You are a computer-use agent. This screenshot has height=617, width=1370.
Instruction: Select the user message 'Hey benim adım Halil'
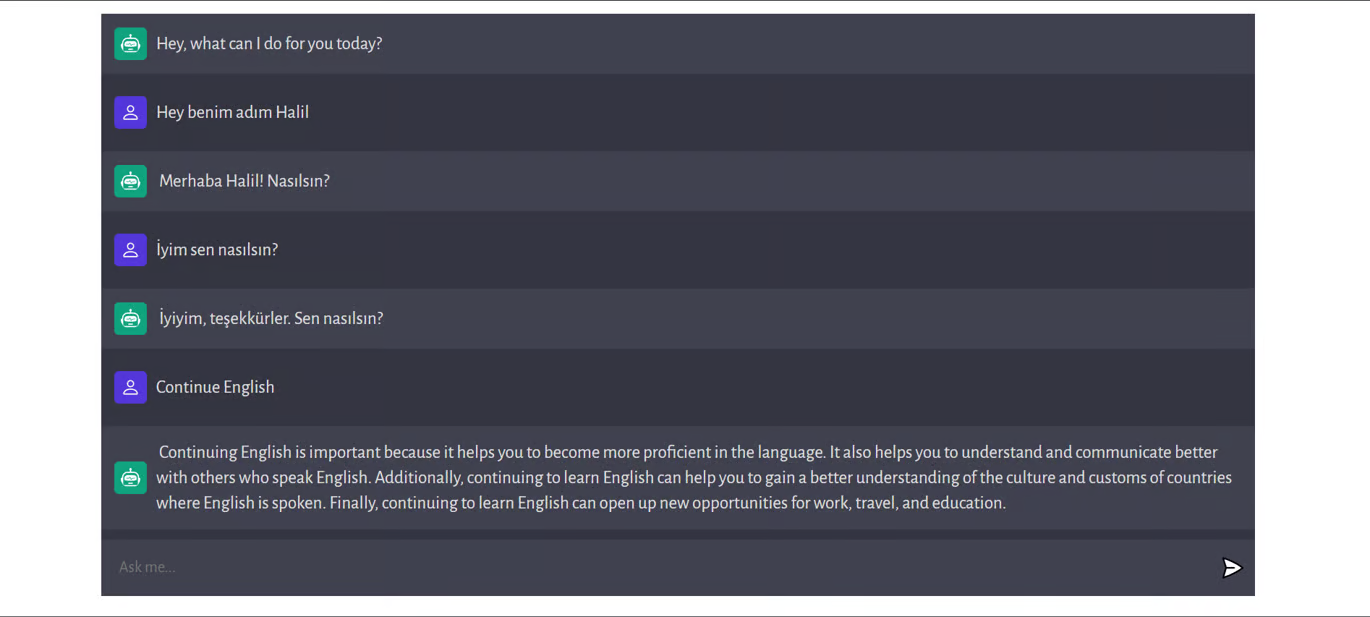click(232, 113)
